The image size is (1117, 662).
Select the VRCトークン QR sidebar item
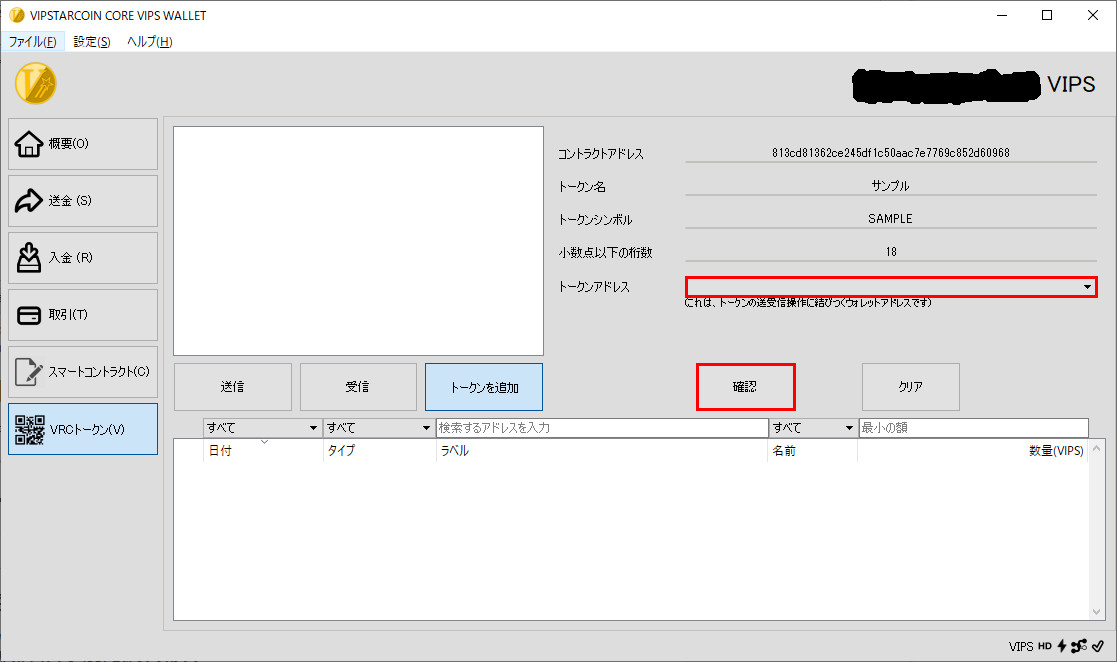tap(83, 429)
